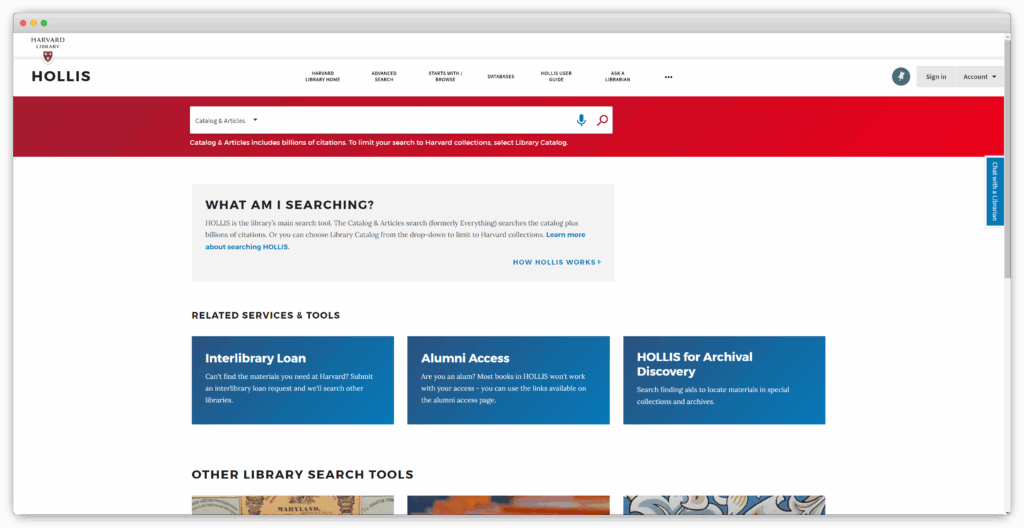Click the What Am I Searching? heading
Image resolution: width=1024 pixels, height=528 pixels.
291,205
